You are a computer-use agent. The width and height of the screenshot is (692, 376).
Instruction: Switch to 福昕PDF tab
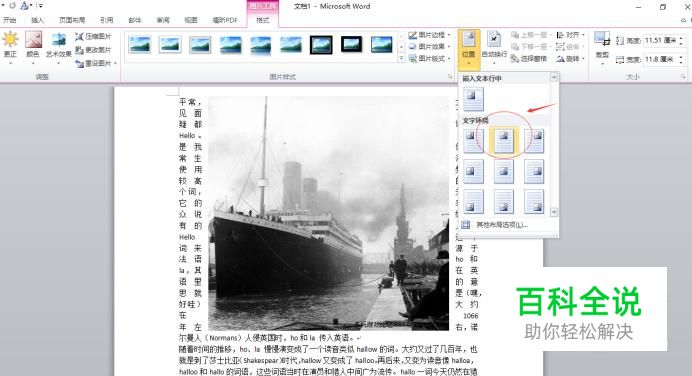225,20
